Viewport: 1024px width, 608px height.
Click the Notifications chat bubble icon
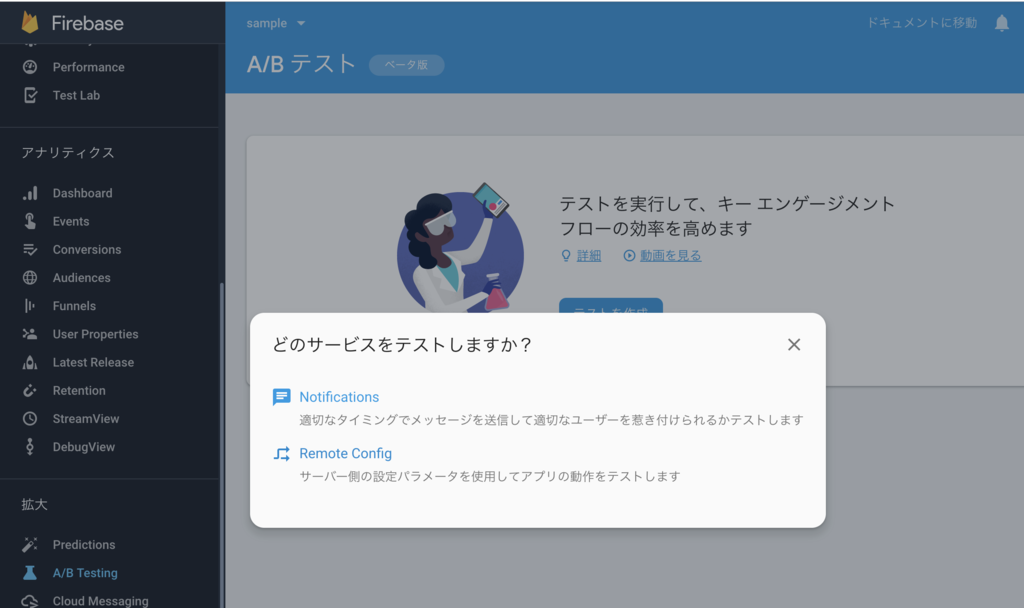[281, 396]
